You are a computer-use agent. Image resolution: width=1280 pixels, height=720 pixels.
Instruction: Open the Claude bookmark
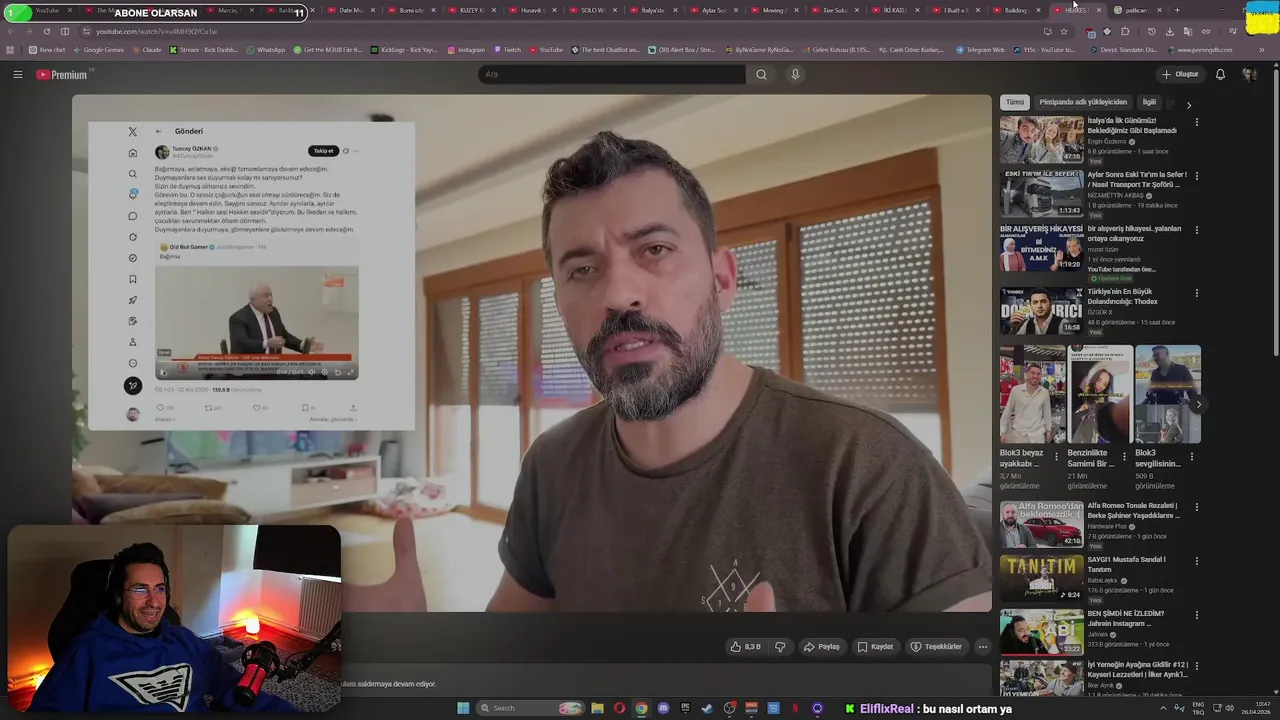[146, 50]
